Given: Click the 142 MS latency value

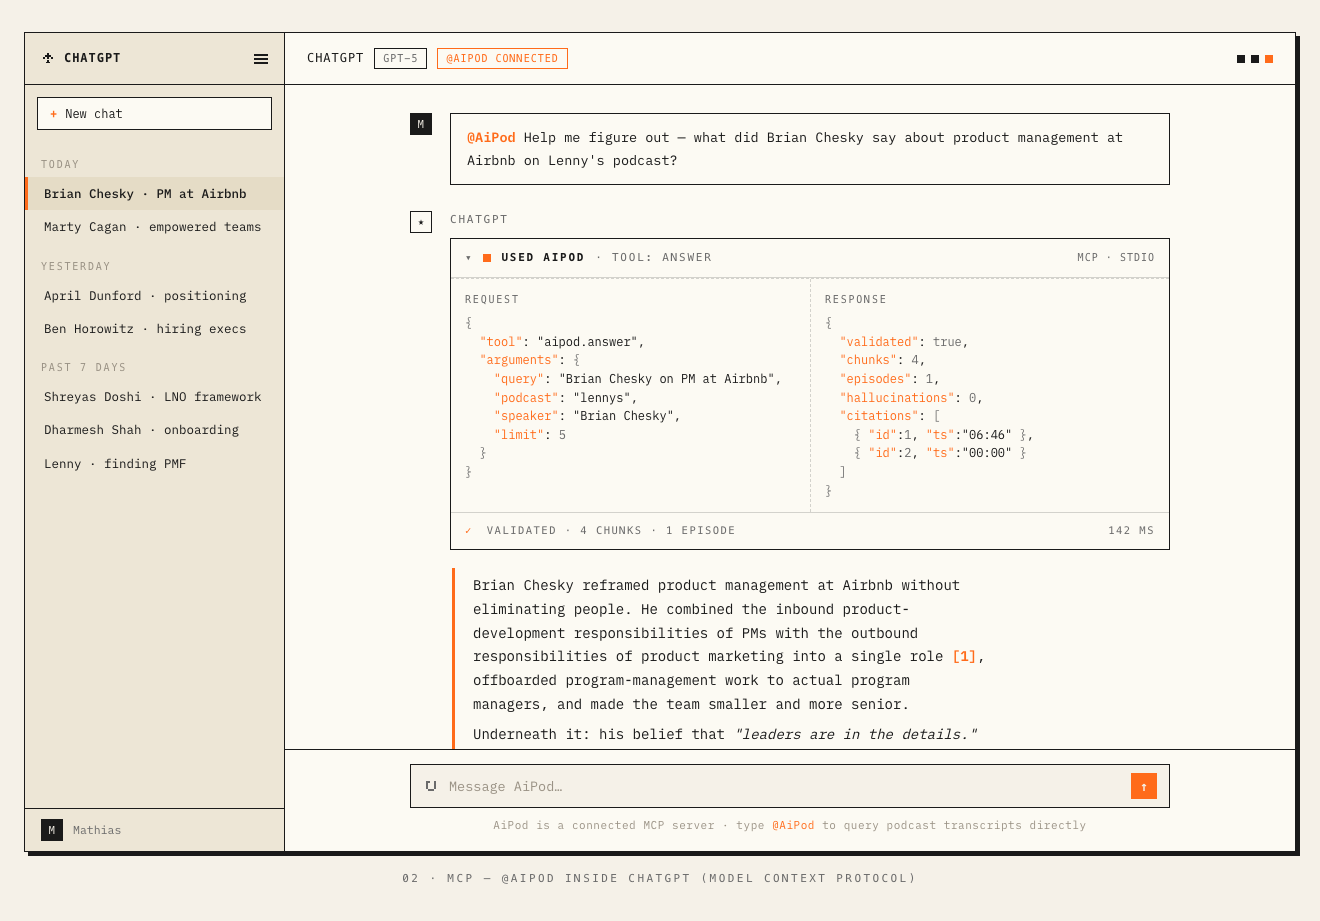Looking at the screenshot, I should [x=1131, y=531].
